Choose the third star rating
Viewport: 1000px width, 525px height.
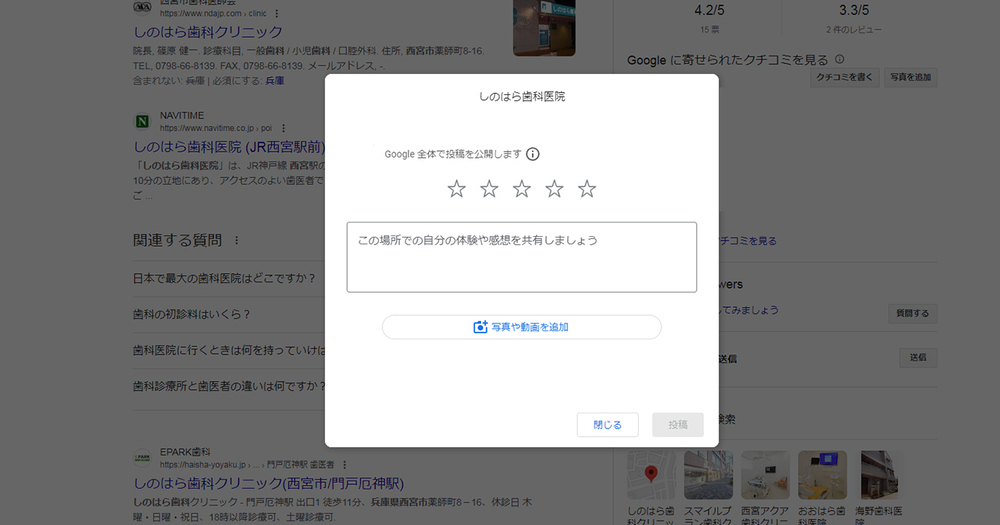click(522, 189)
